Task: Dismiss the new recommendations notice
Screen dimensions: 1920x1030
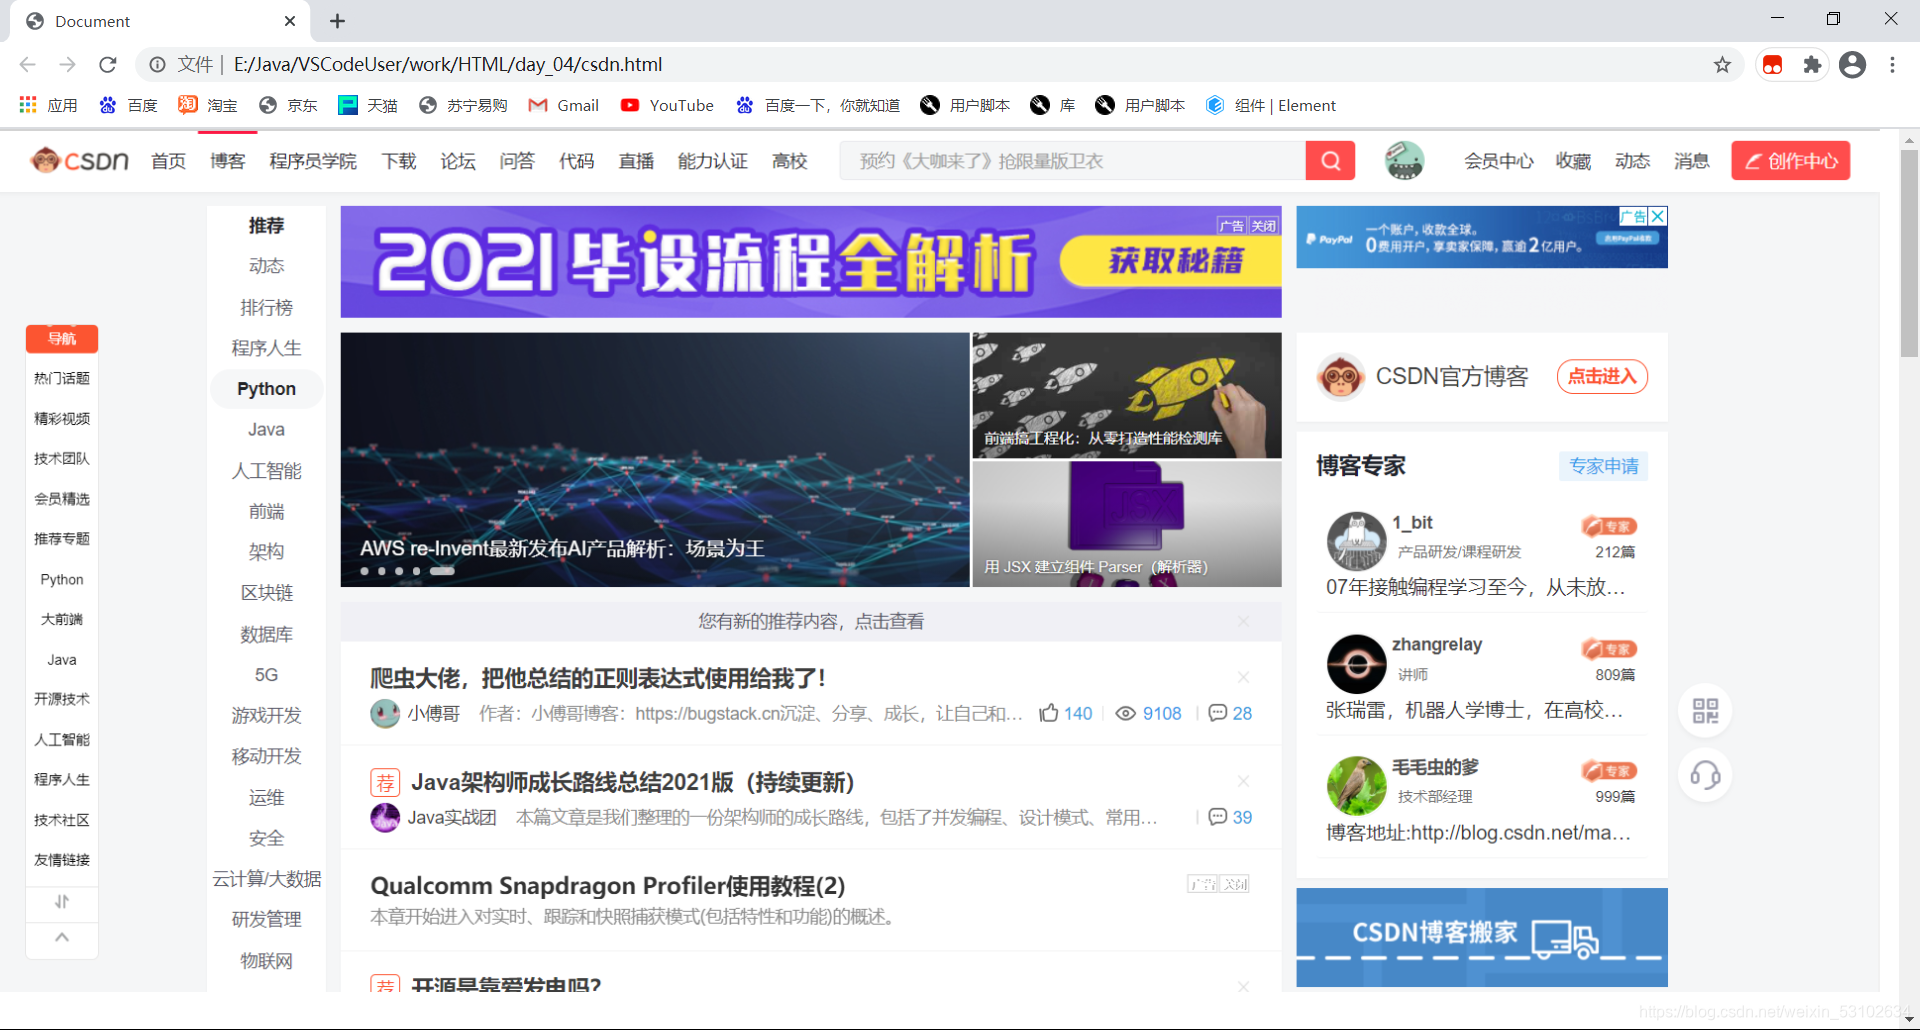Action: tap(1243, 621)
